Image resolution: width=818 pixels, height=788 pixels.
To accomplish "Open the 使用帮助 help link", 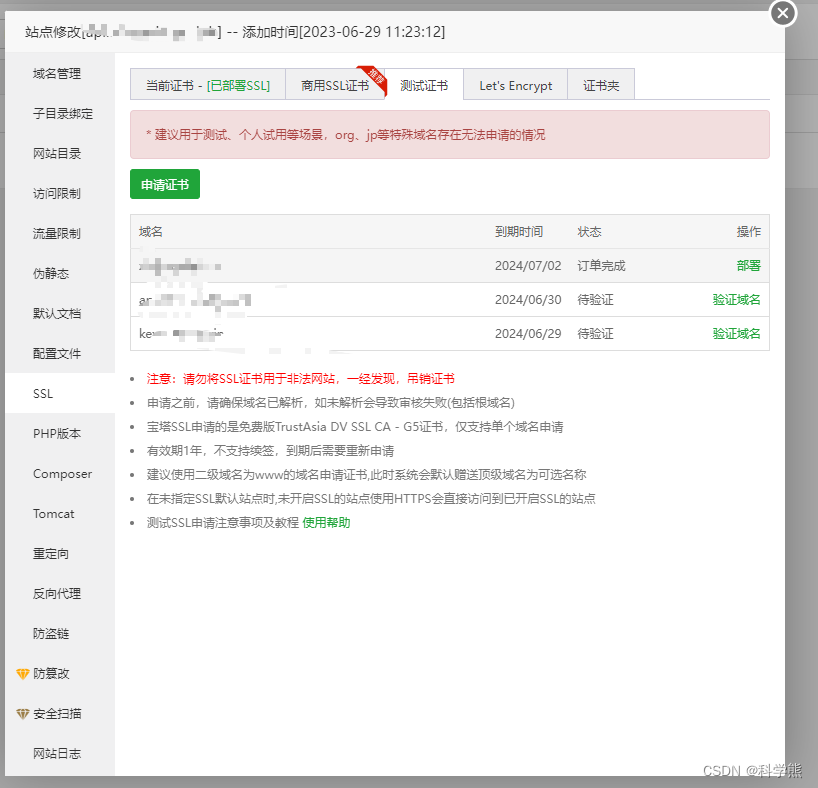I will 326,523.
